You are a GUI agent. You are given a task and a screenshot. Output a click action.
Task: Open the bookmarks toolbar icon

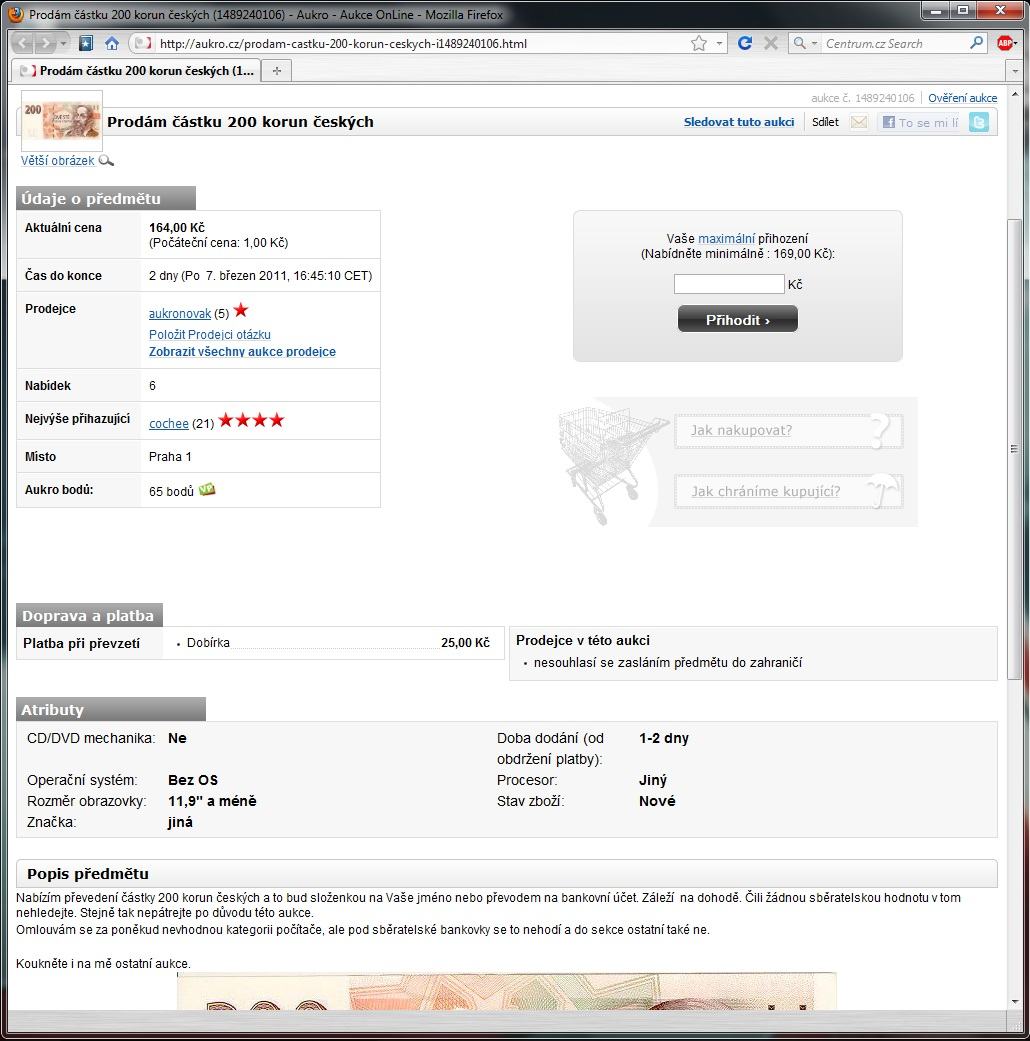click(x=86, y=44)
